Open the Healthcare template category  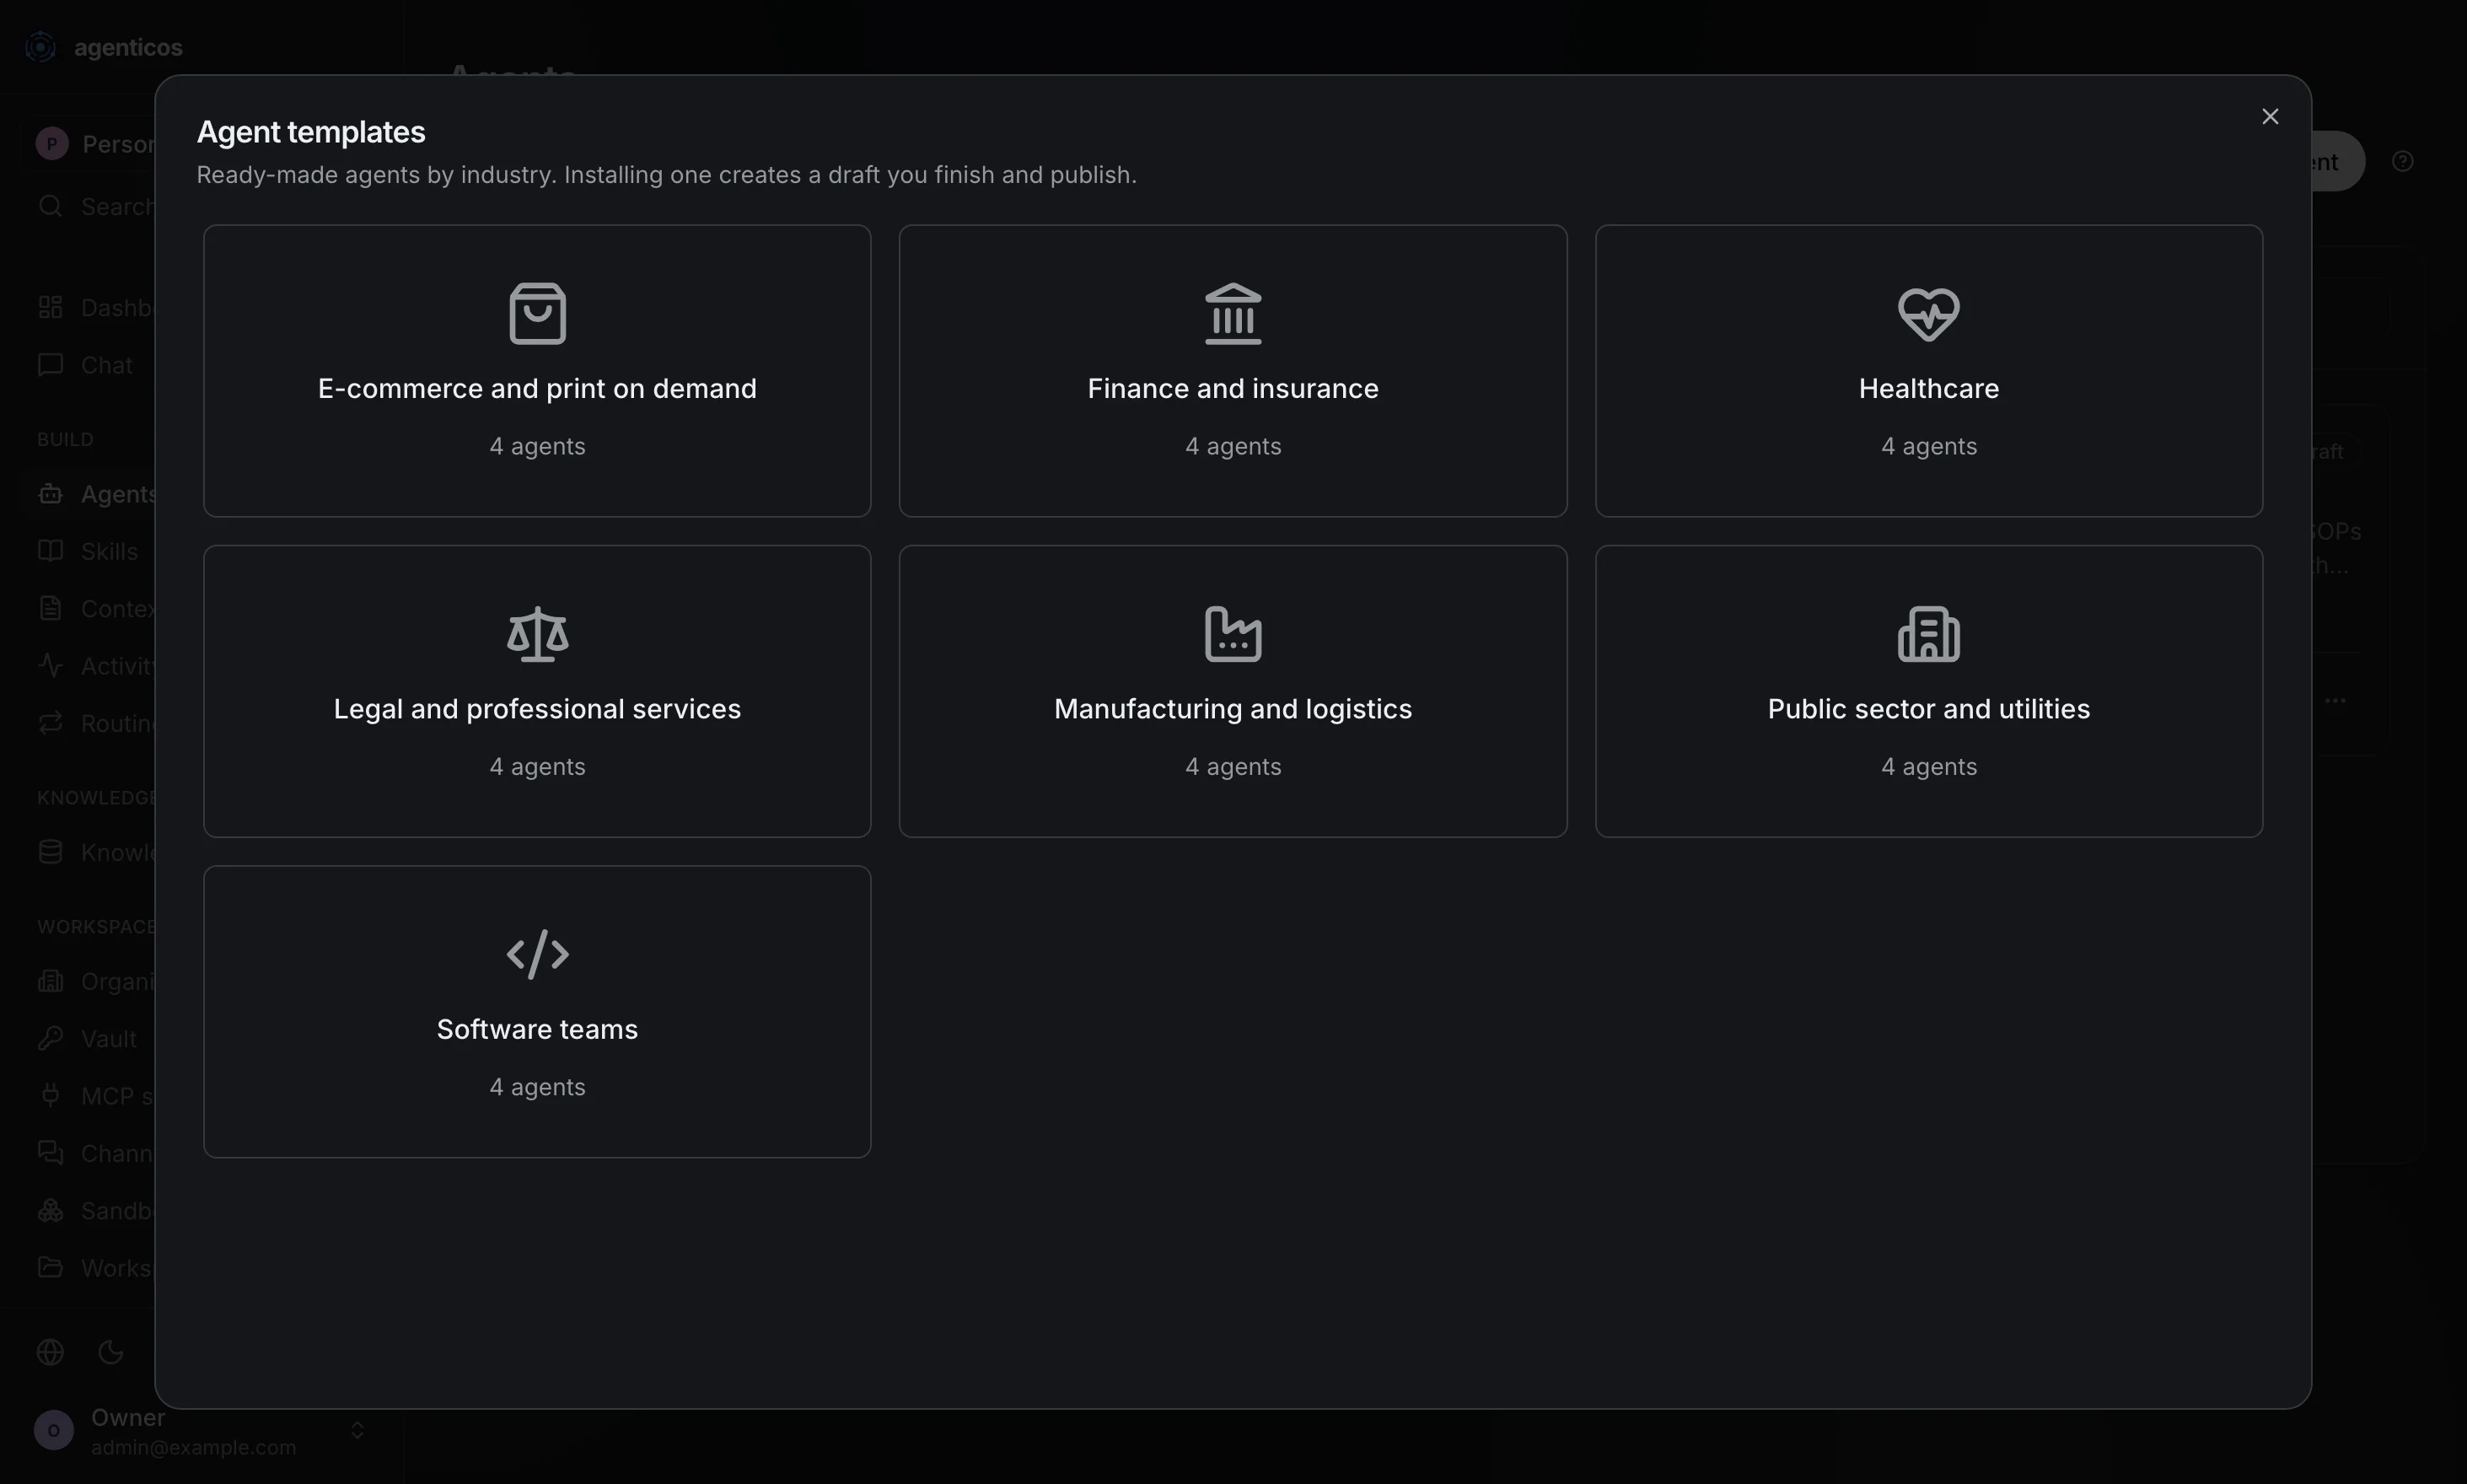coord(1929,371)
